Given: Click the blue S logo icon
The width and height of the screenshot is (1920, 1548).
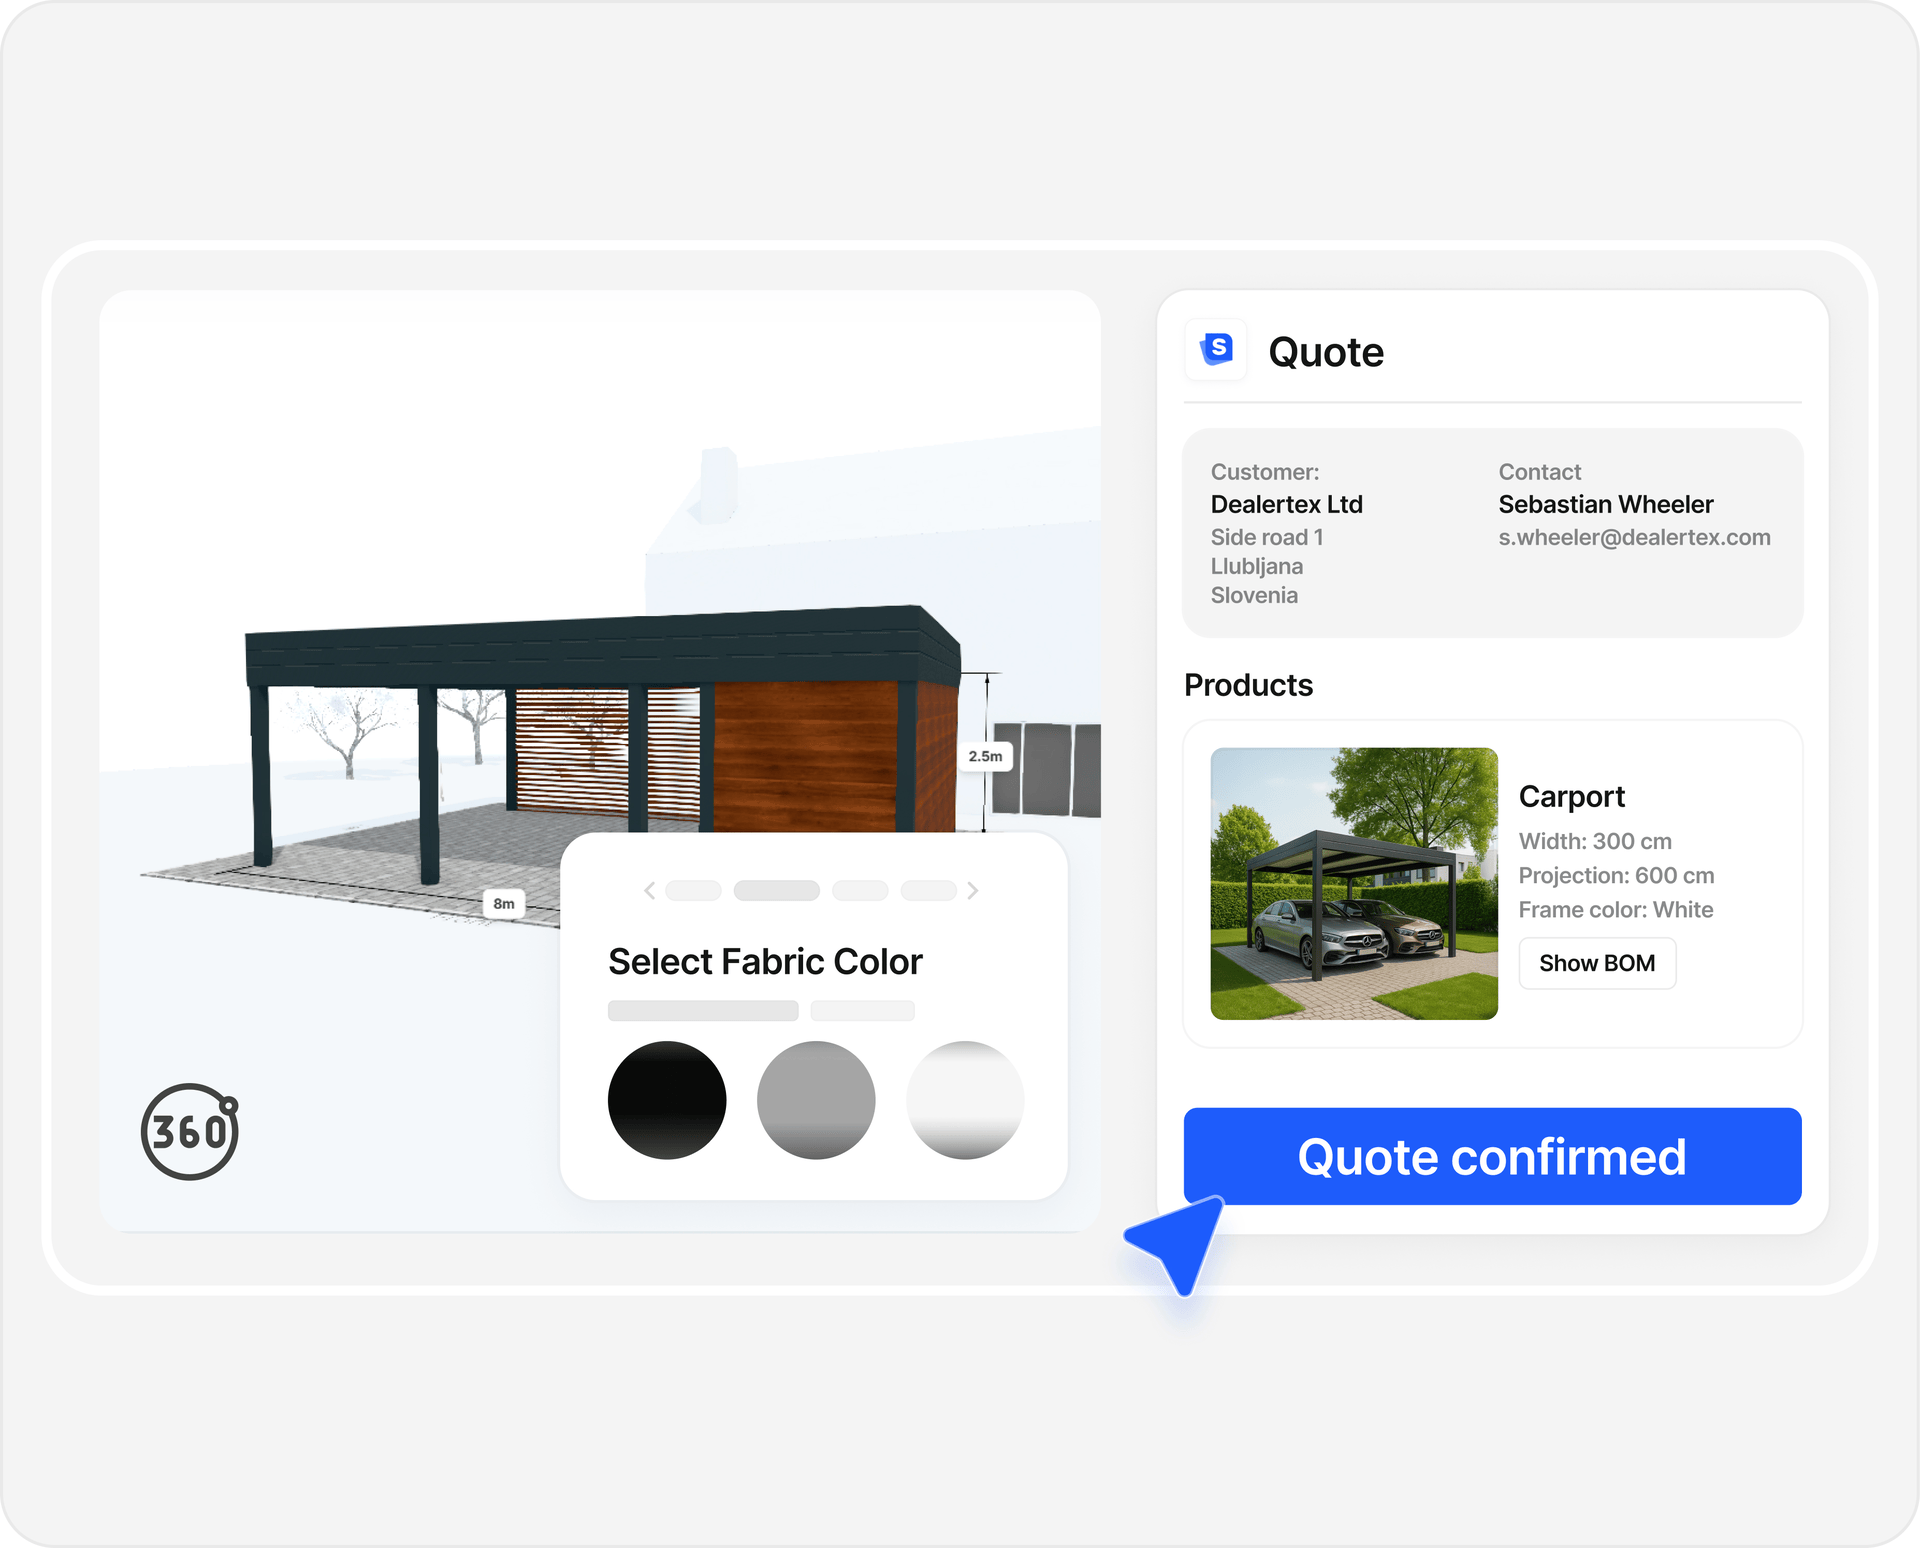Looking at the screenshot, I should click(x=1216, y=349).
